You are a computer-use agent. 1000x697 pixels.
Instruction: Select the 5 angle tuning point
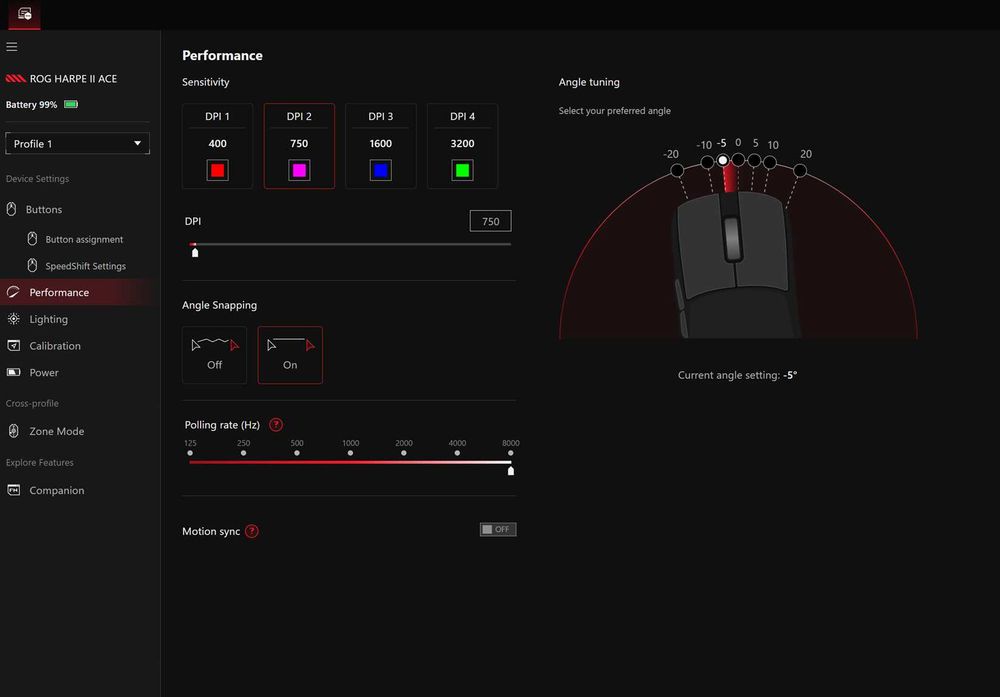[x=754, y=160]
